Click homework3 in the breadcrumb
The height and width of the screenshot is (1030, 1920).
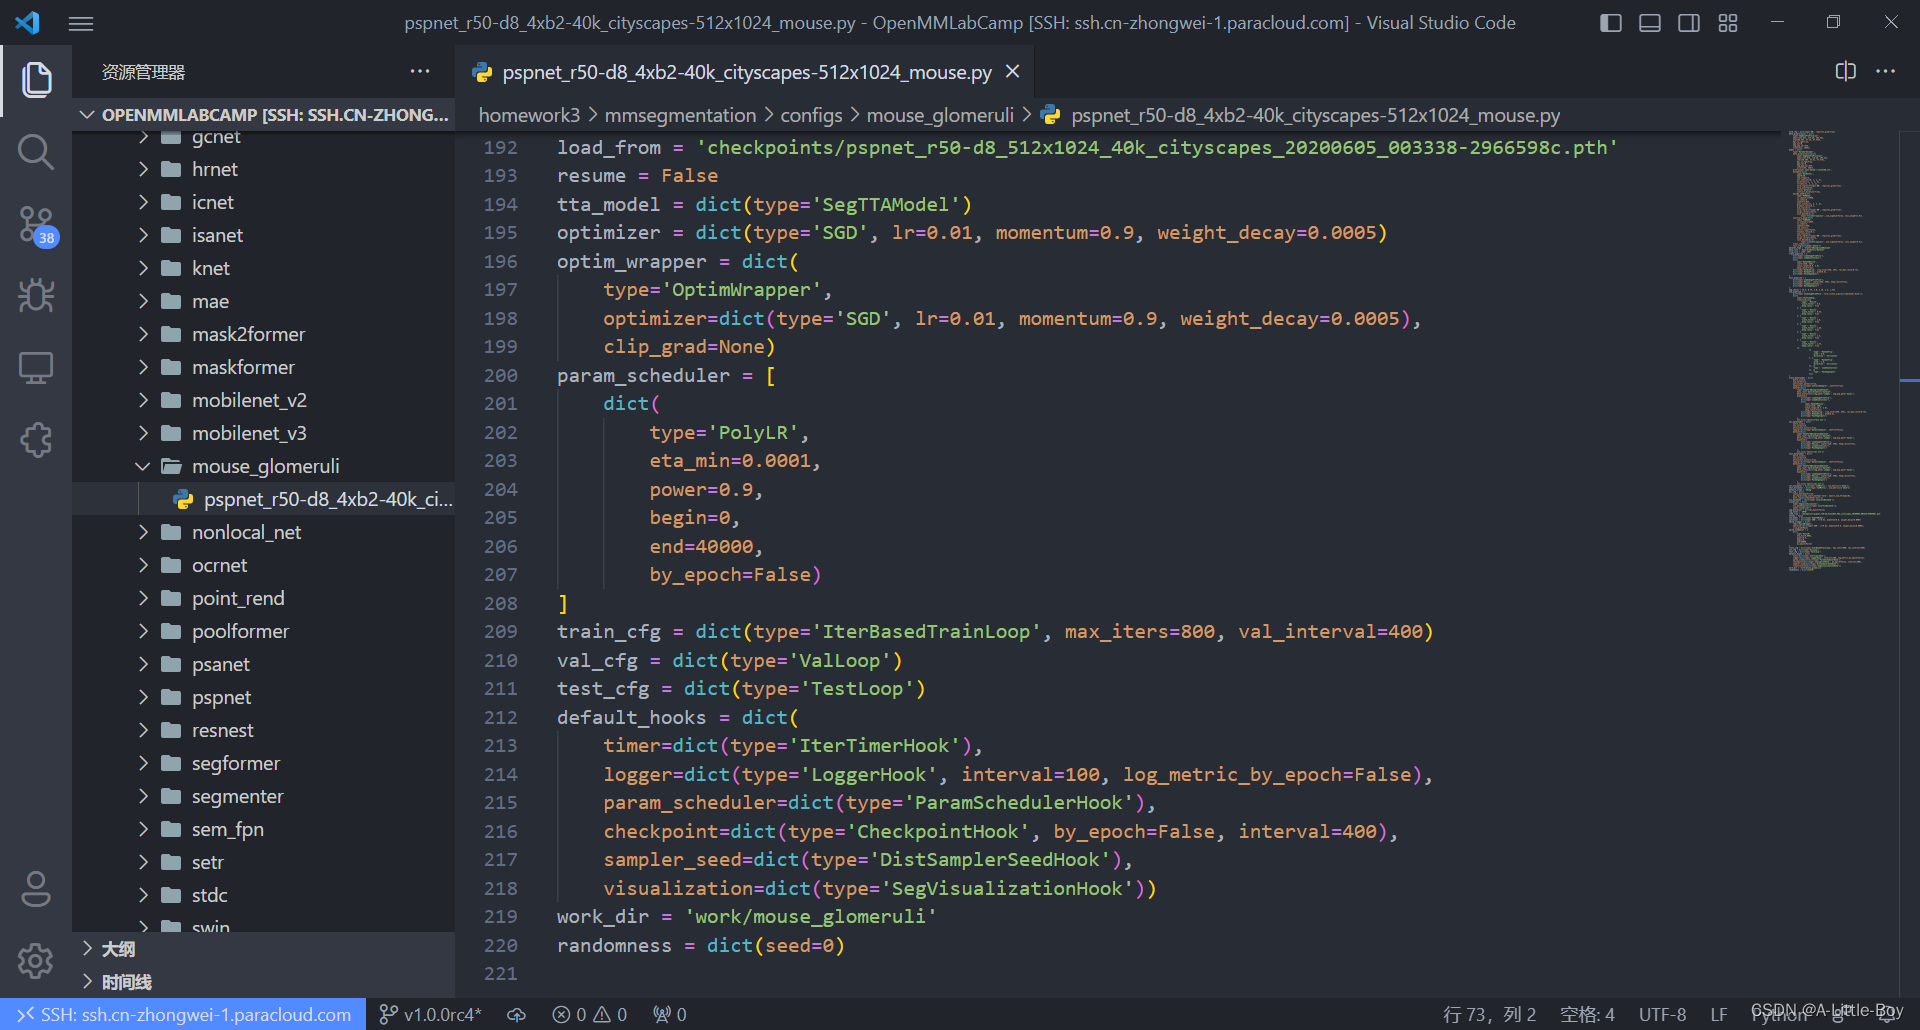point(529,115)
